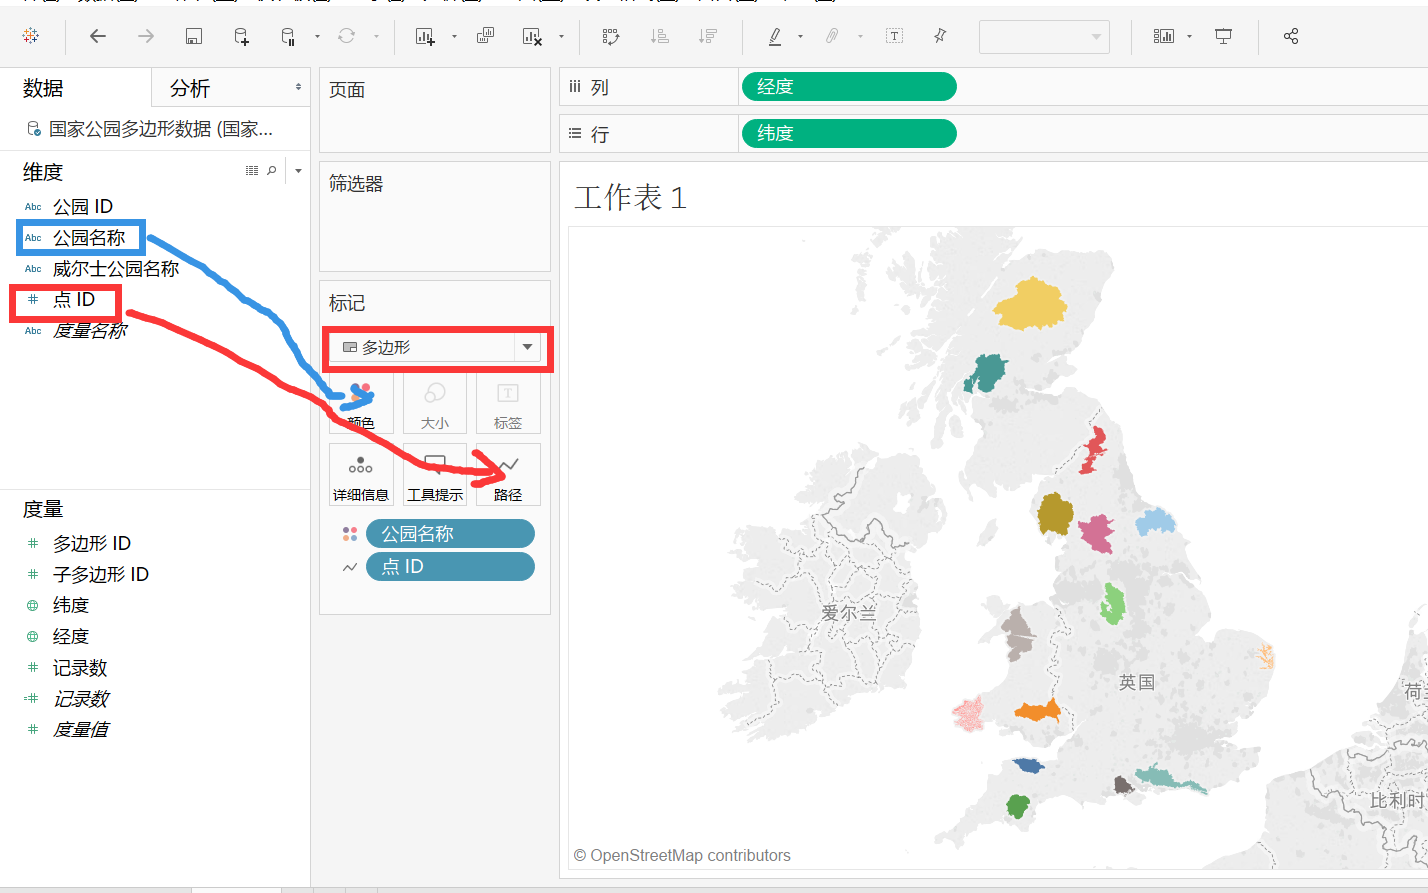1428x893 pixels.
Task: Search fields in the dimensions pane
Action: (x=272, y=171)
